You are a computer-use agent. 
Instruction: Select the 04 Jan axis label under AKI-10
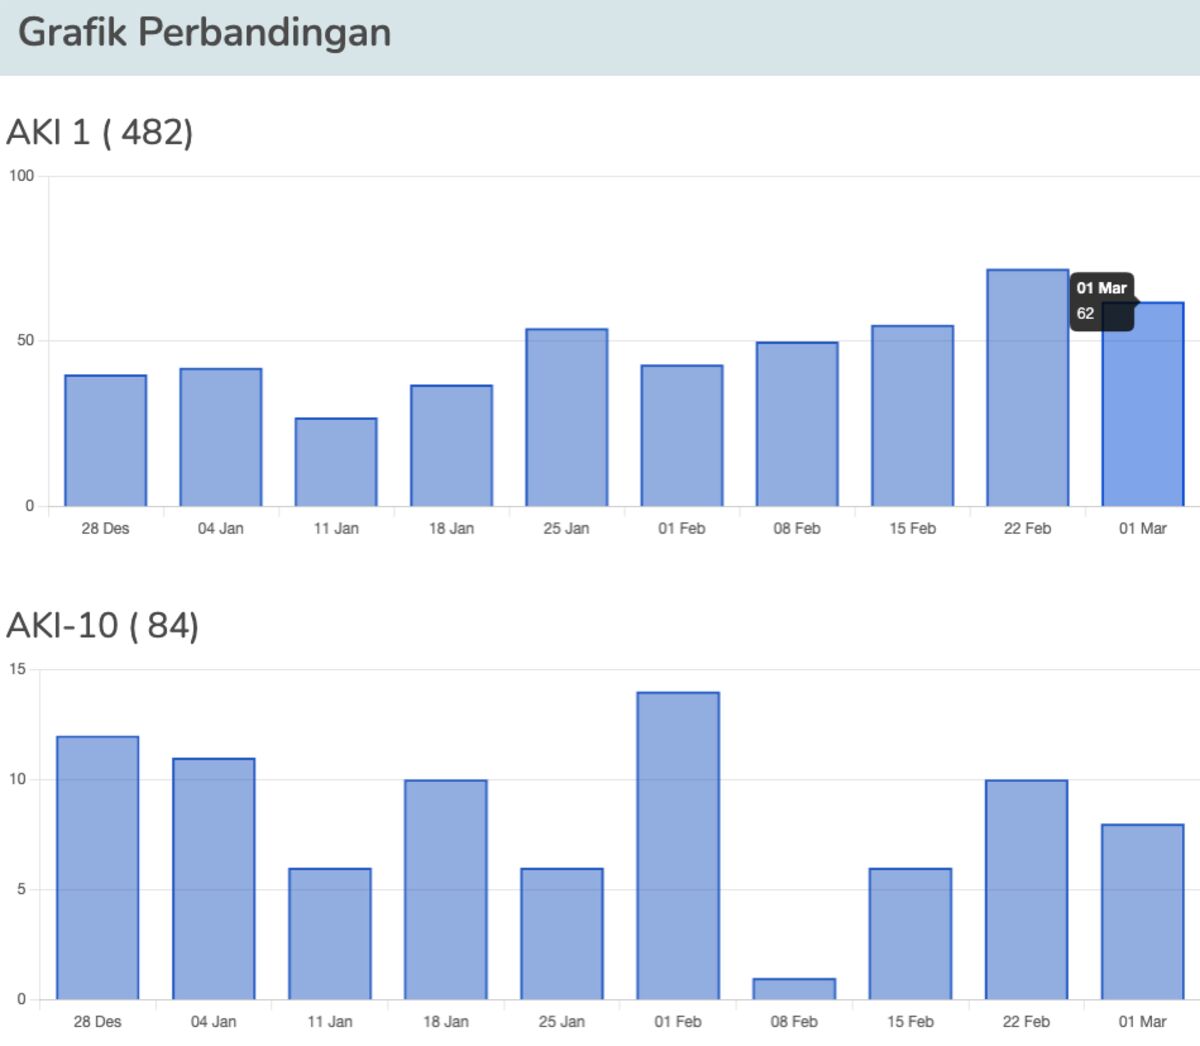pyautogui.click(x=214, y=1022)
